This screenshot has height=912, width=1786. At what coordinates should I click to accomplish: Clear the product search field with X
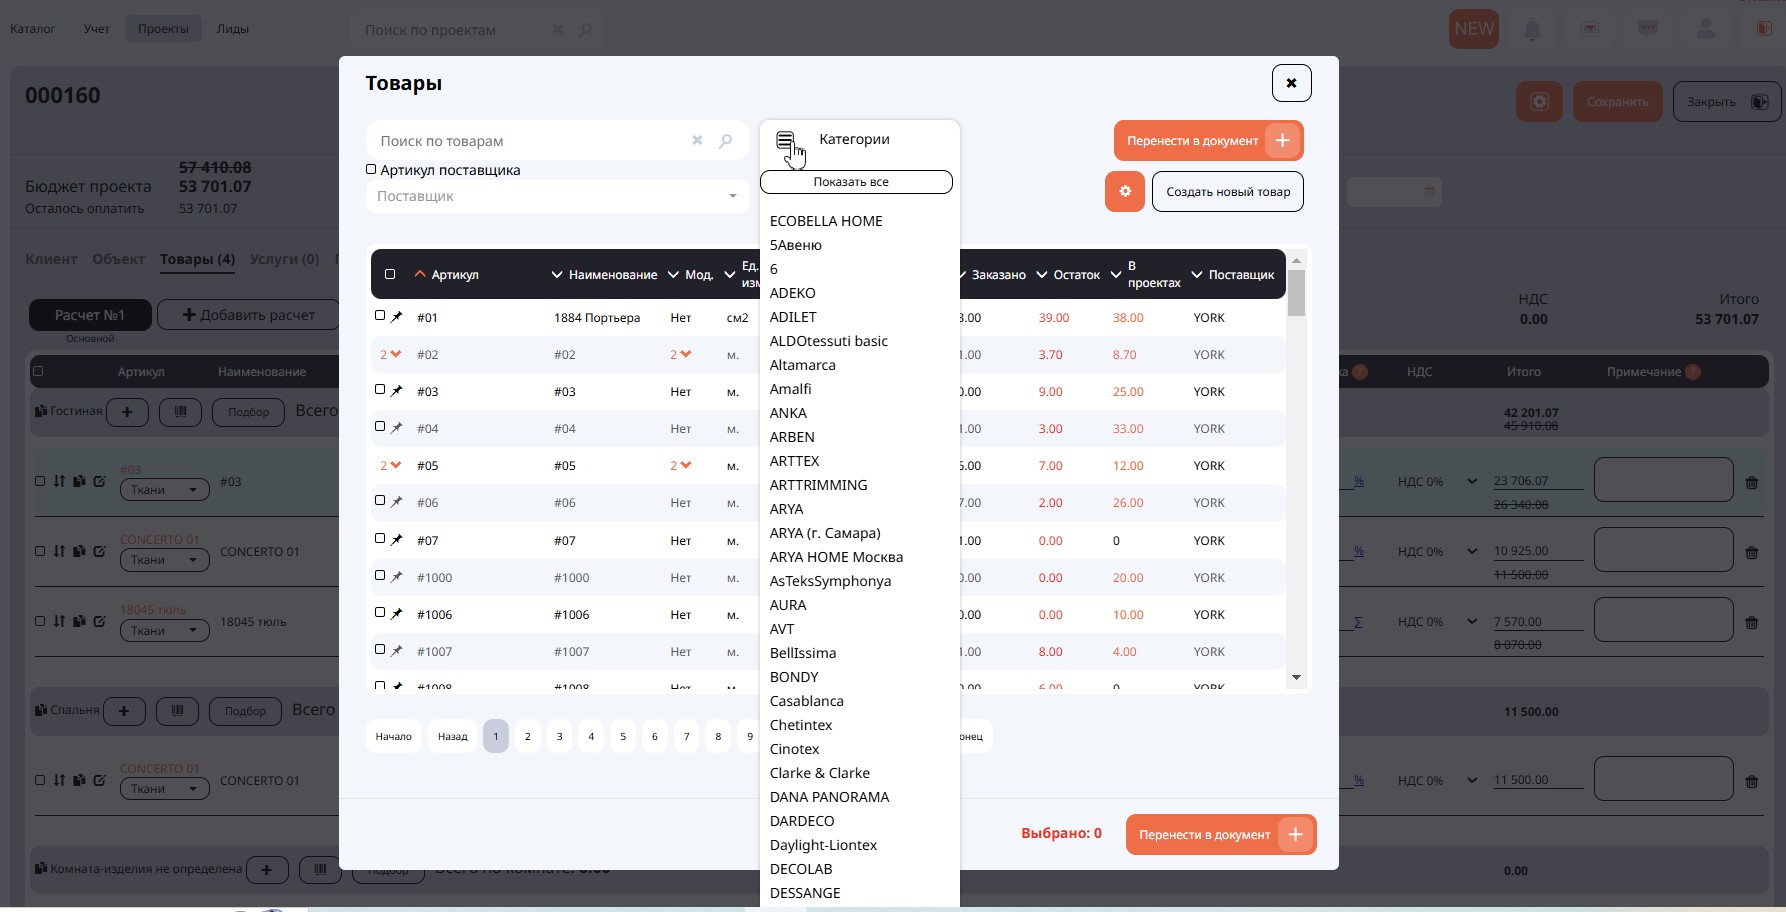pyautogui.click(x=697, y=141)
